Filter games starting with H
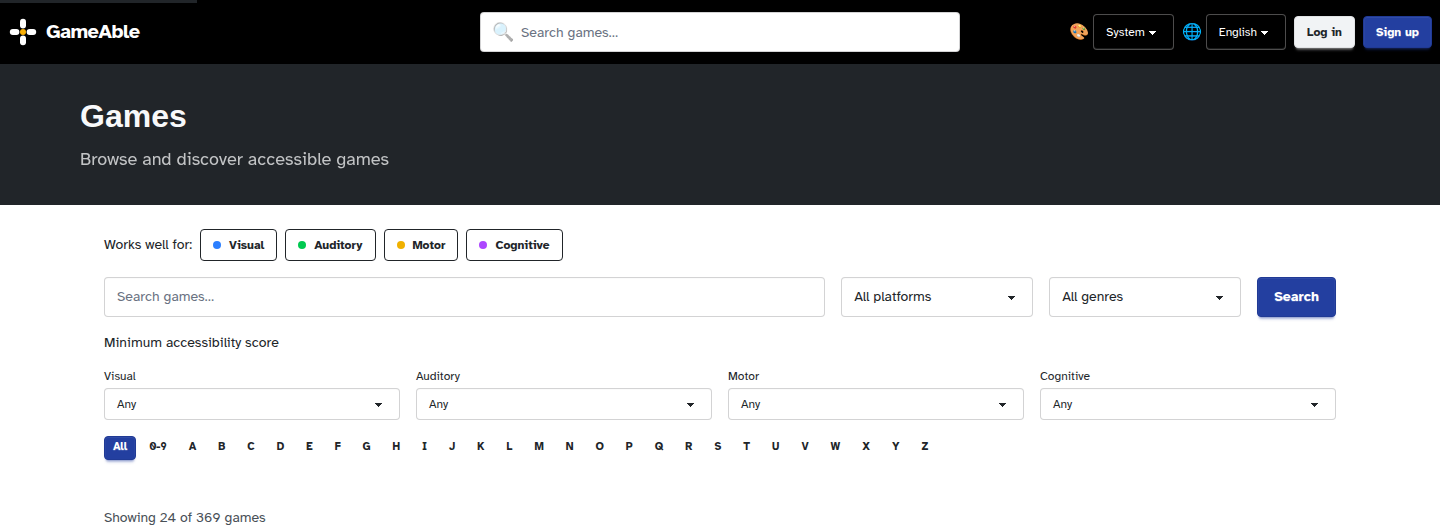Image resolution: width=1440 pixels, height=530 pixels. pyautogui.click(x=396, y=447)
